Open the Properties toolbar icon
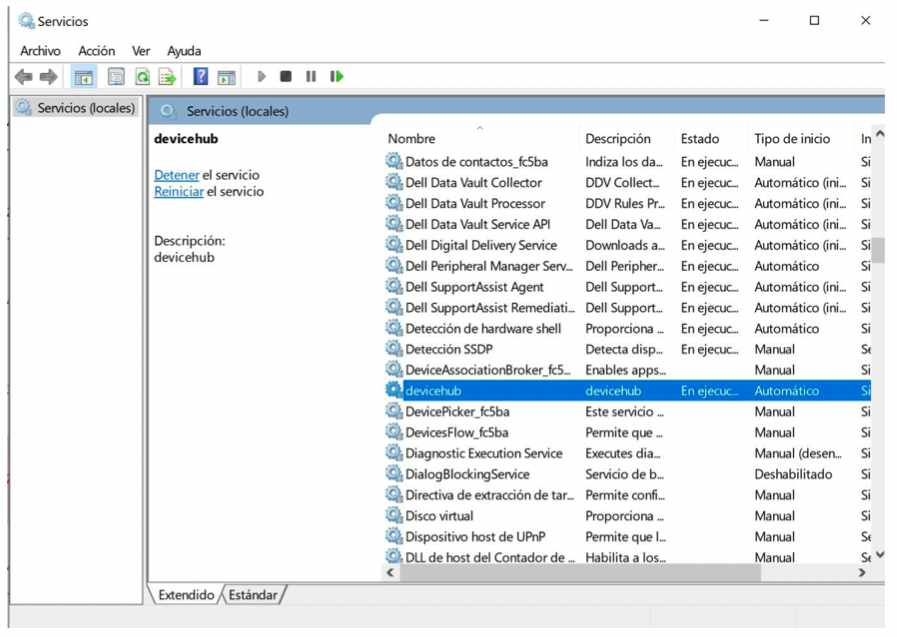 click(116, 77)
